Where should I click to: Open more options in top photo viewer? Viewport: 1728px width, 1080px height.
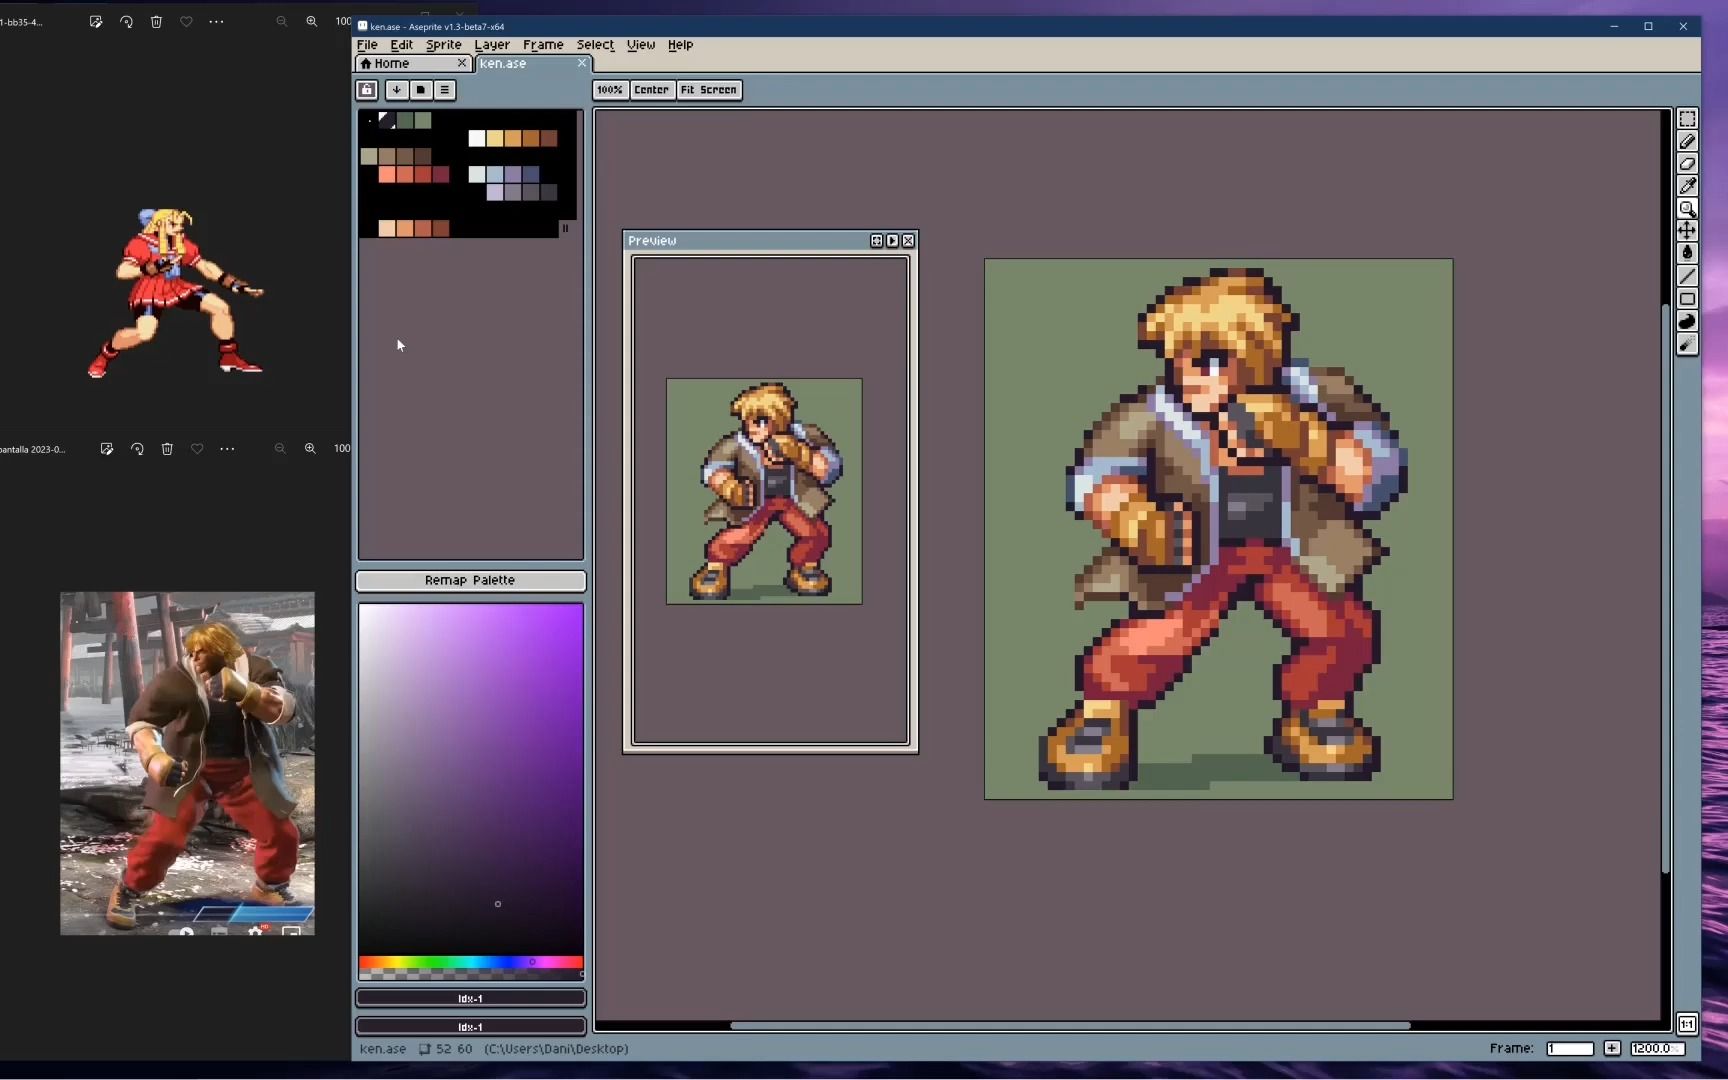click(x=216, y=22)
